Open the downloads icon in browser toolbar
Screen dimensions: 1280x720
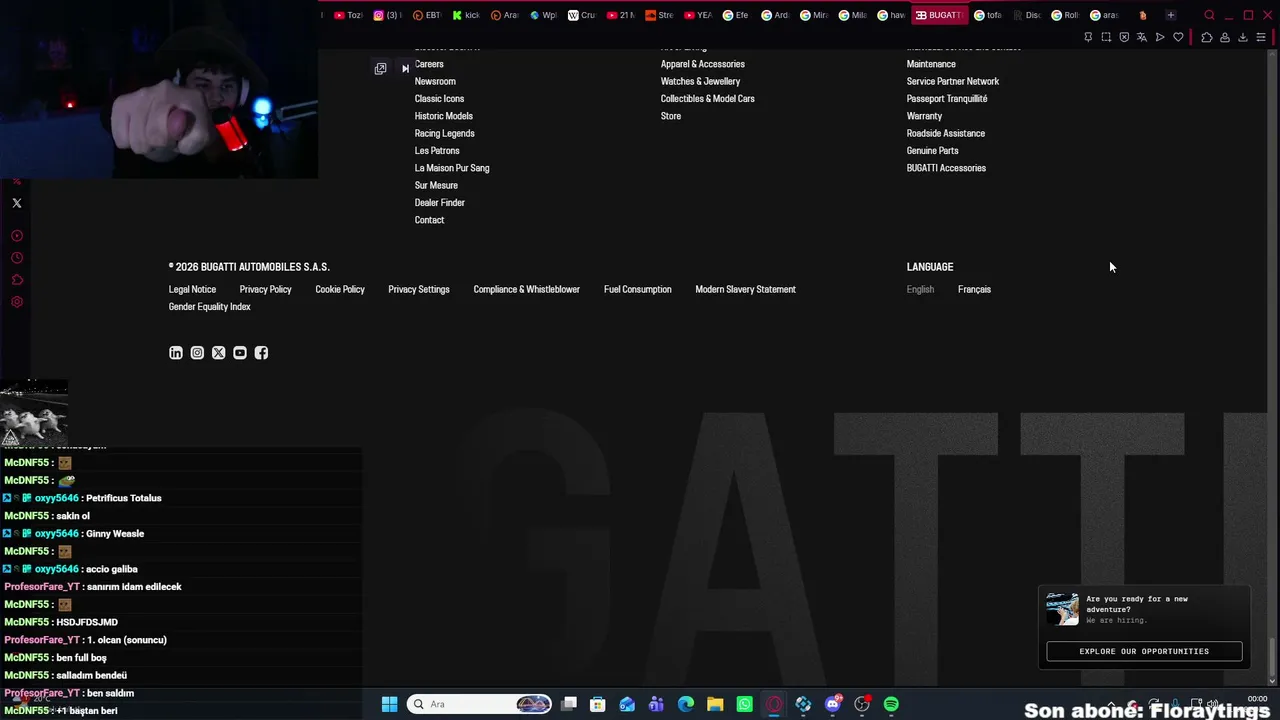(1243, 38)
